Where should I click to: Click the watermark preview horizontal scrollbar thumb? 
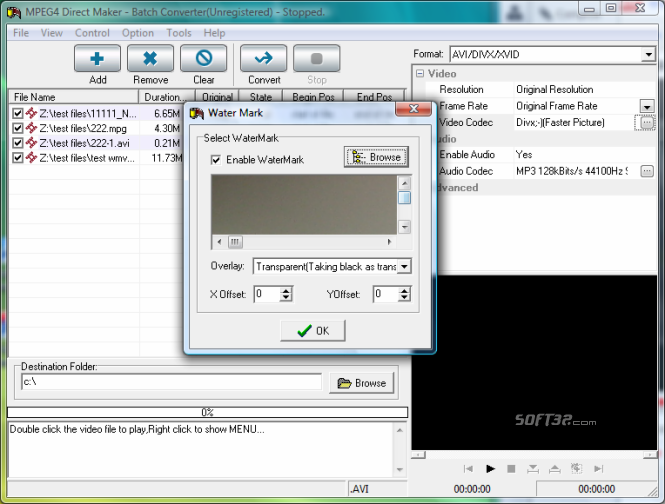coord(235,242)
